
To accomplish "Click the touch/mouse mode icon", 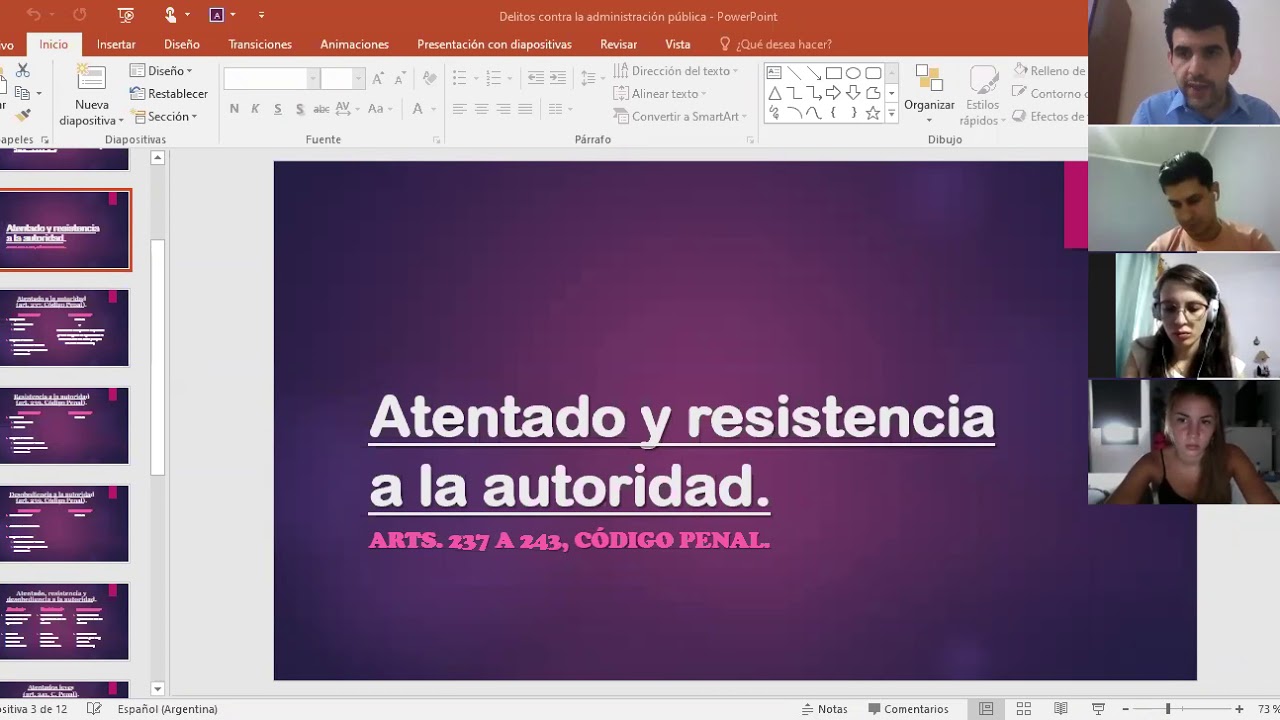I will coord(171,15).
